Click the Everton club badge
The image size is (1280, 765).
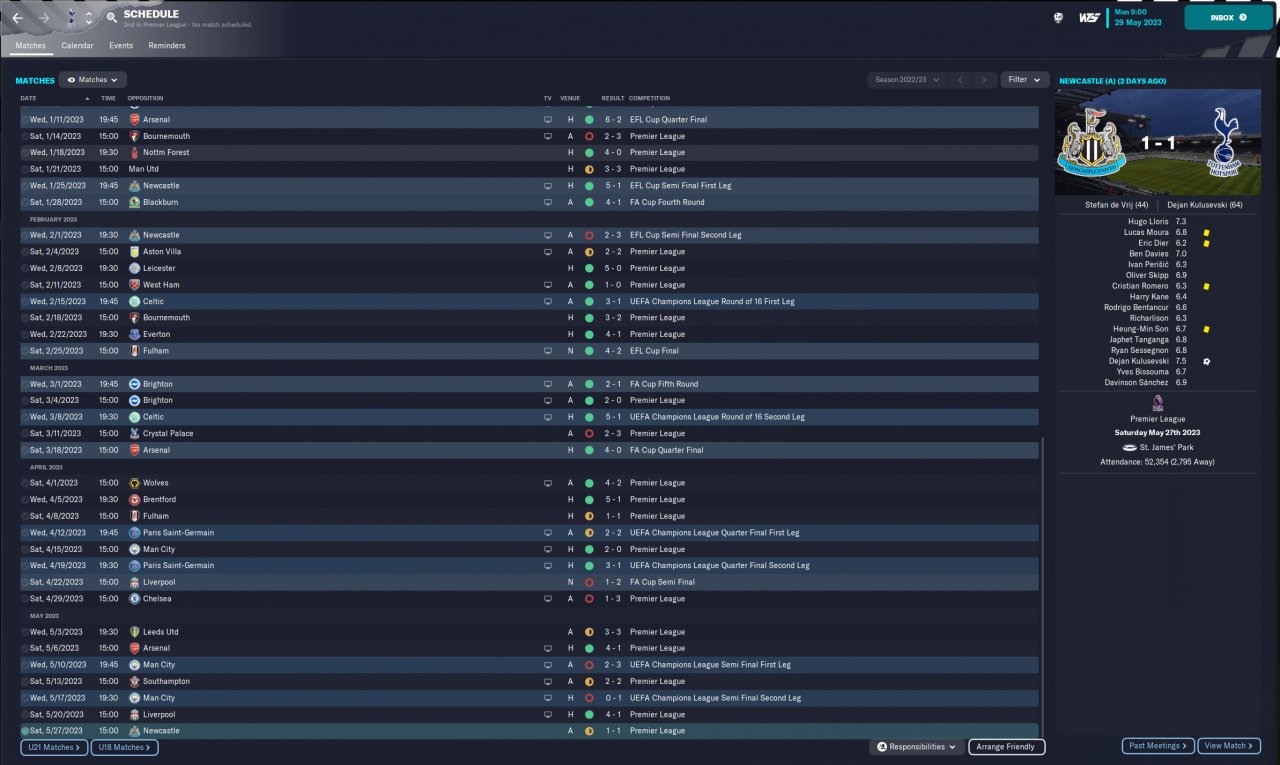pos(135,334)
